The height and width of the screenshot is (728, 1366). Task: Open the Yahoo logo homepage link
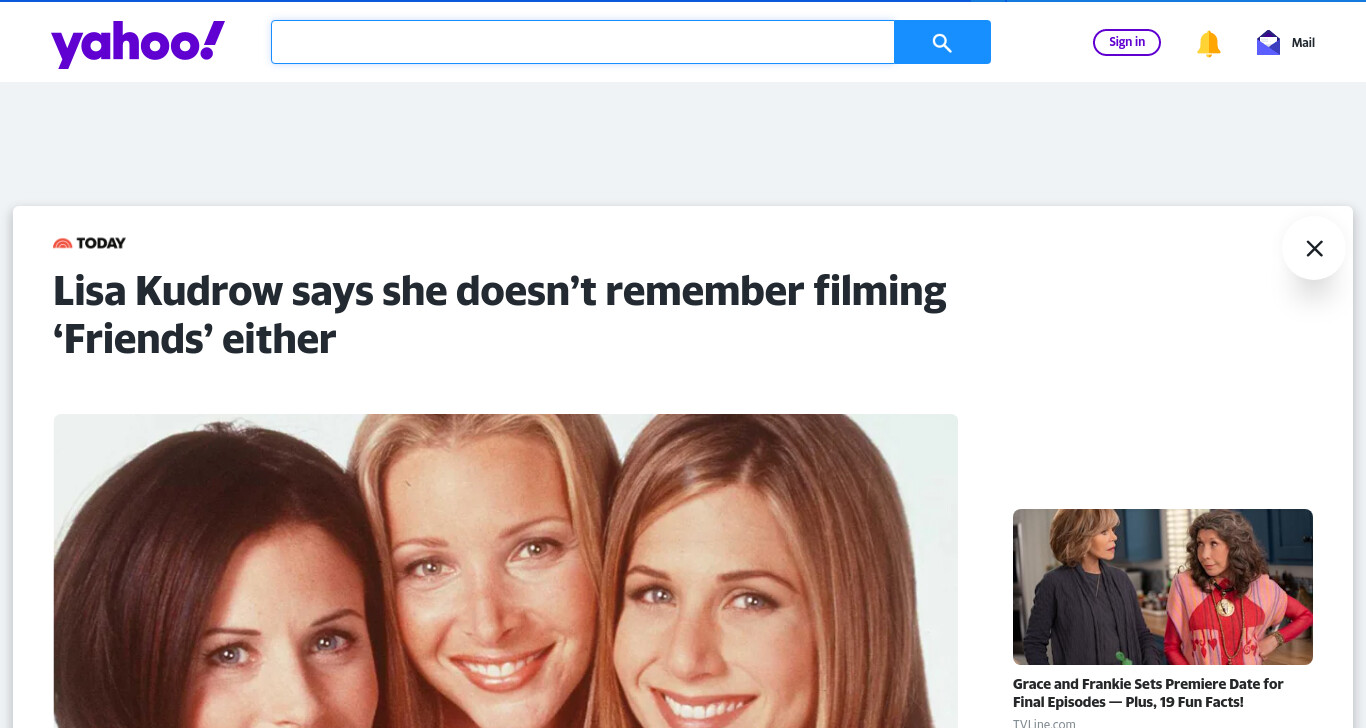(138, 44)
